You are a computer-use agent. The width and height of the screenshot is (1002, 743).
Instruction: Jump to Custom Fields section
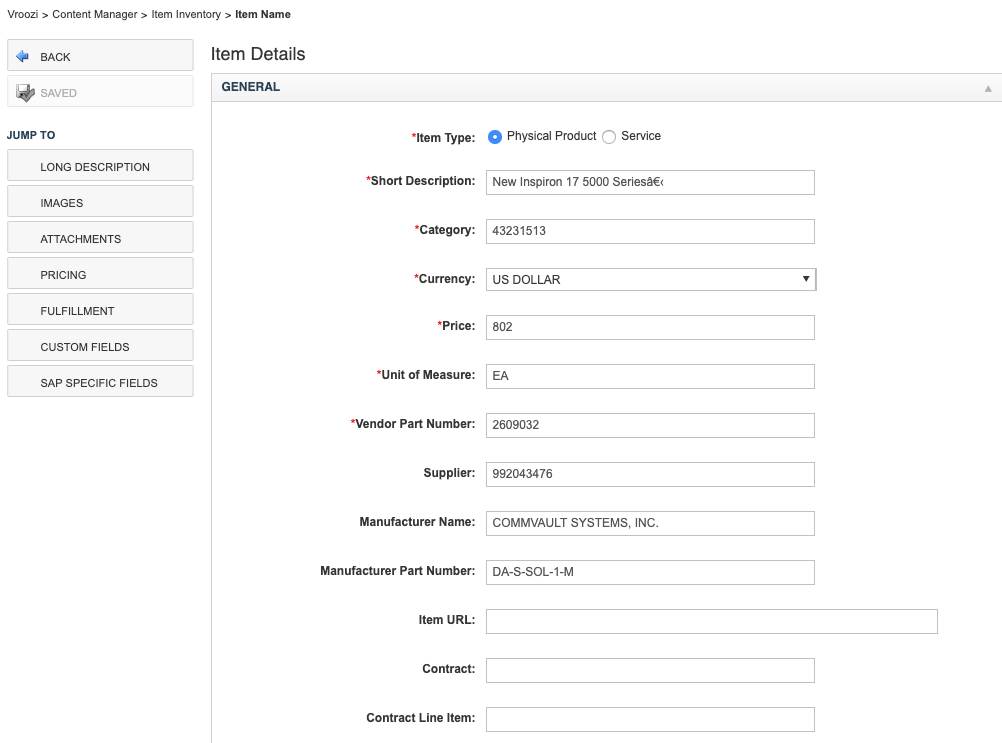[100, 346]
